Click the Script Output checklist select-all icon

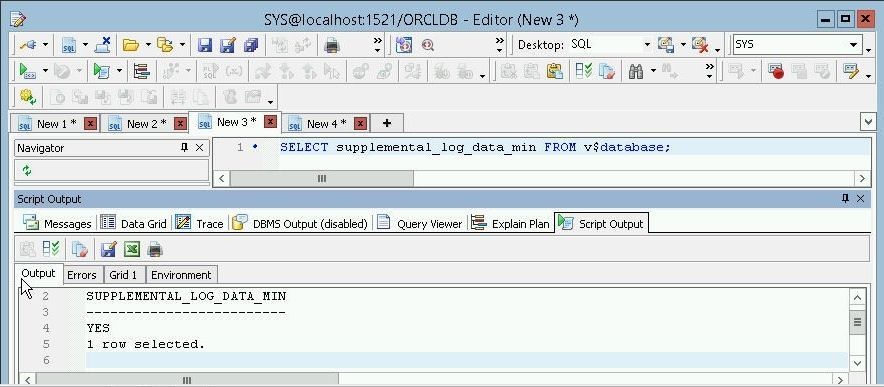(x=51, y=249)
